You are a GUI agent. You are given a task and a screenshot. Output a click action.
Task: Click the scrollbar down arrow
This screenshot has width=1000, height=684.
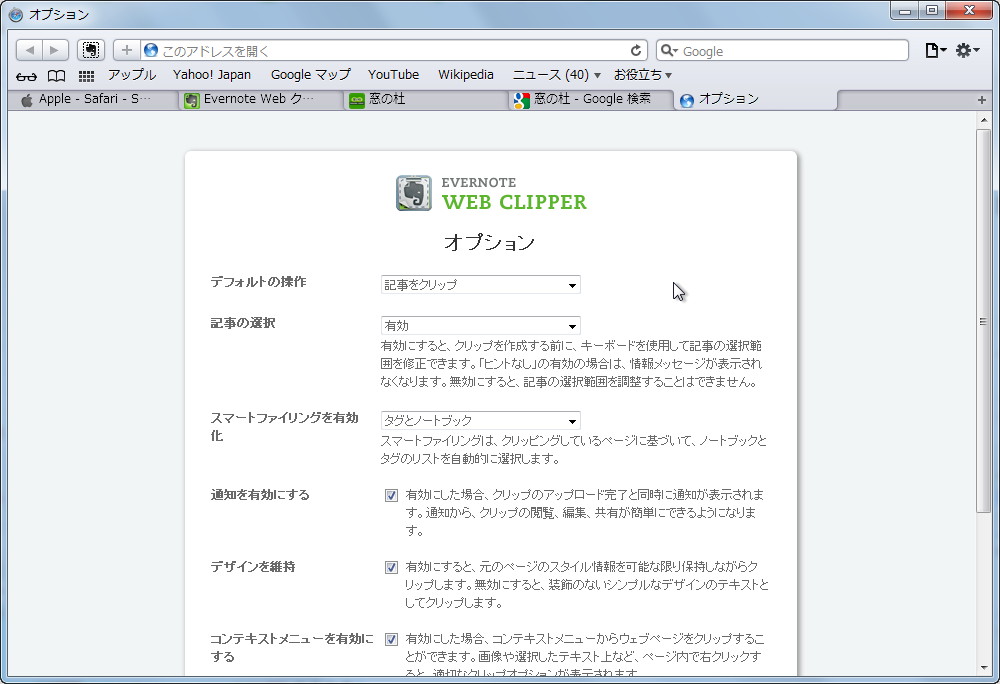[983, 668]
